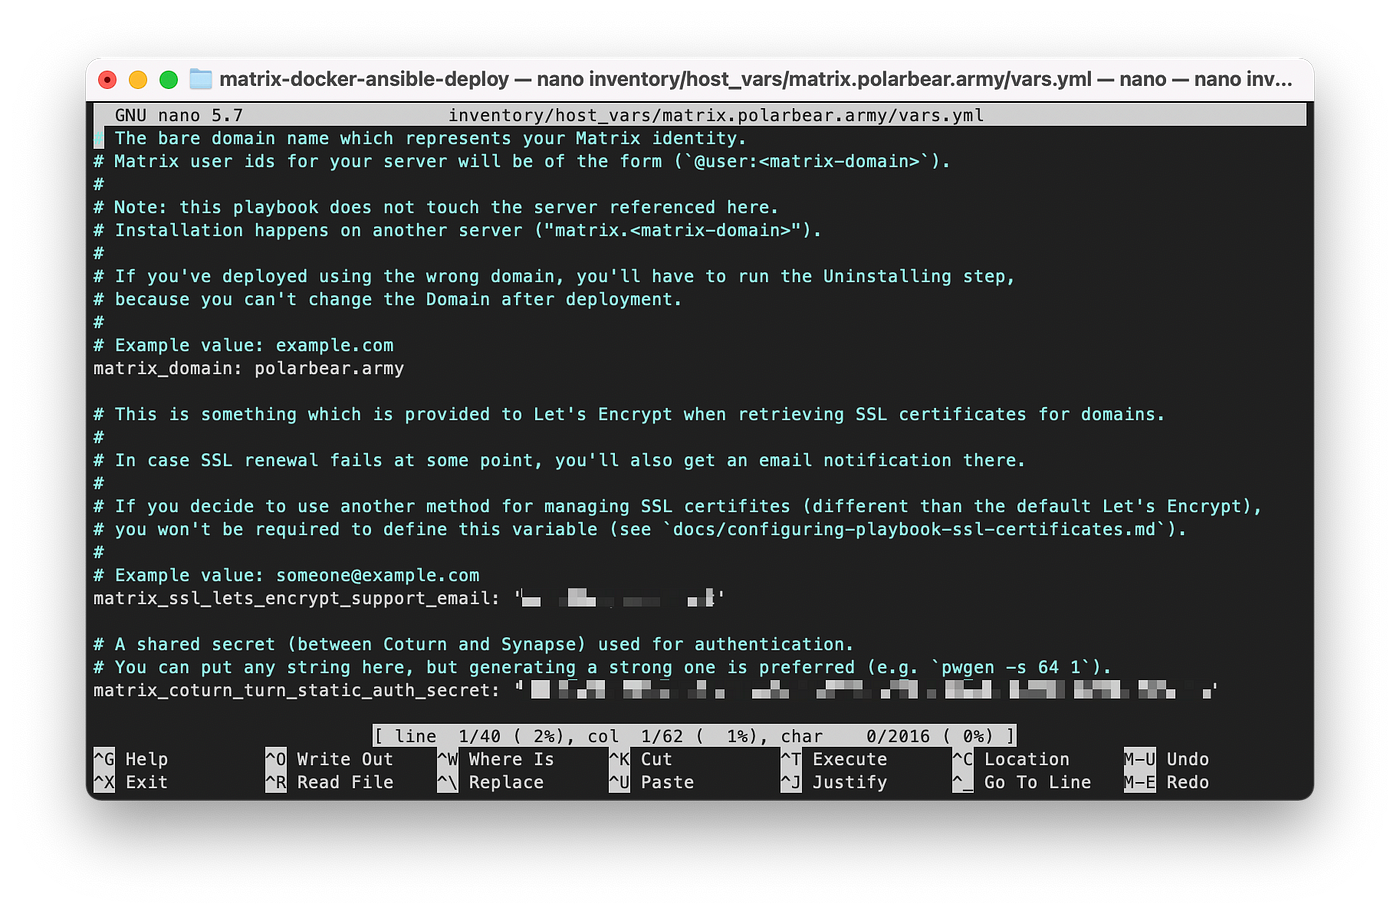Click the configuring-playbook-ssl-certificates.md reference

[914, 529]
